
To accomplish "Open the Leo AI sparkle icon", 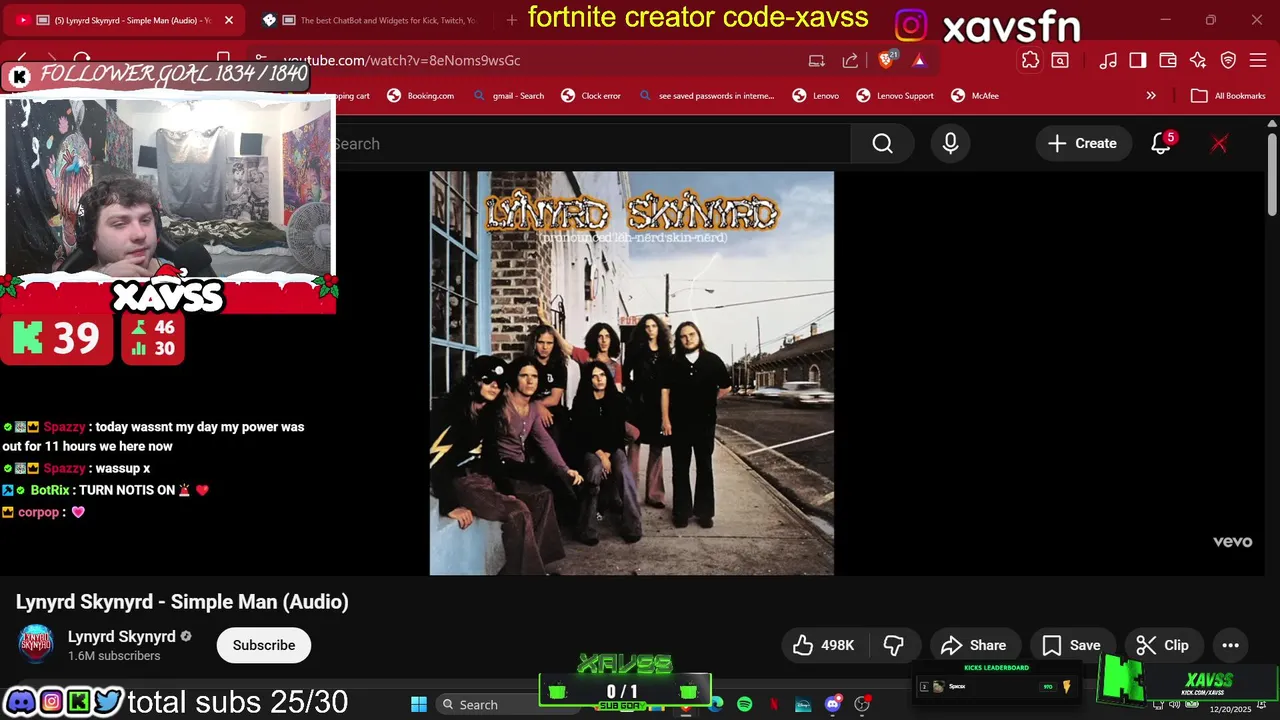I will click(1198, 60).
